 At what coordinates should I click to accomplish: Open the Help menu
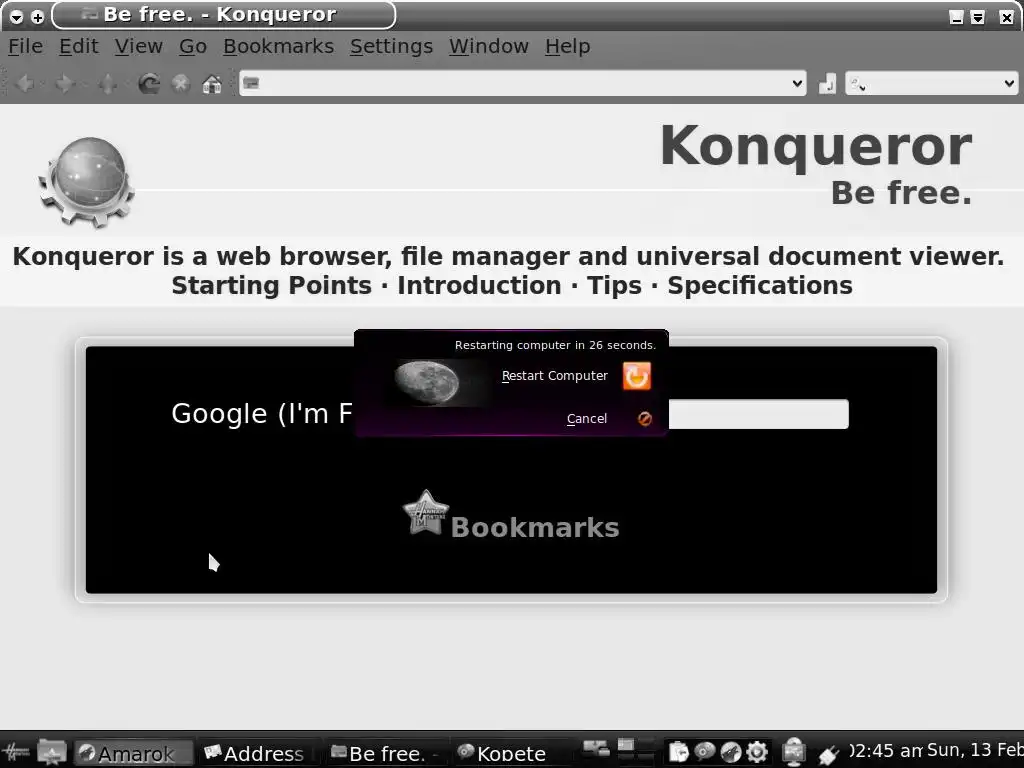pyautogui.click(x=568, y=46)
